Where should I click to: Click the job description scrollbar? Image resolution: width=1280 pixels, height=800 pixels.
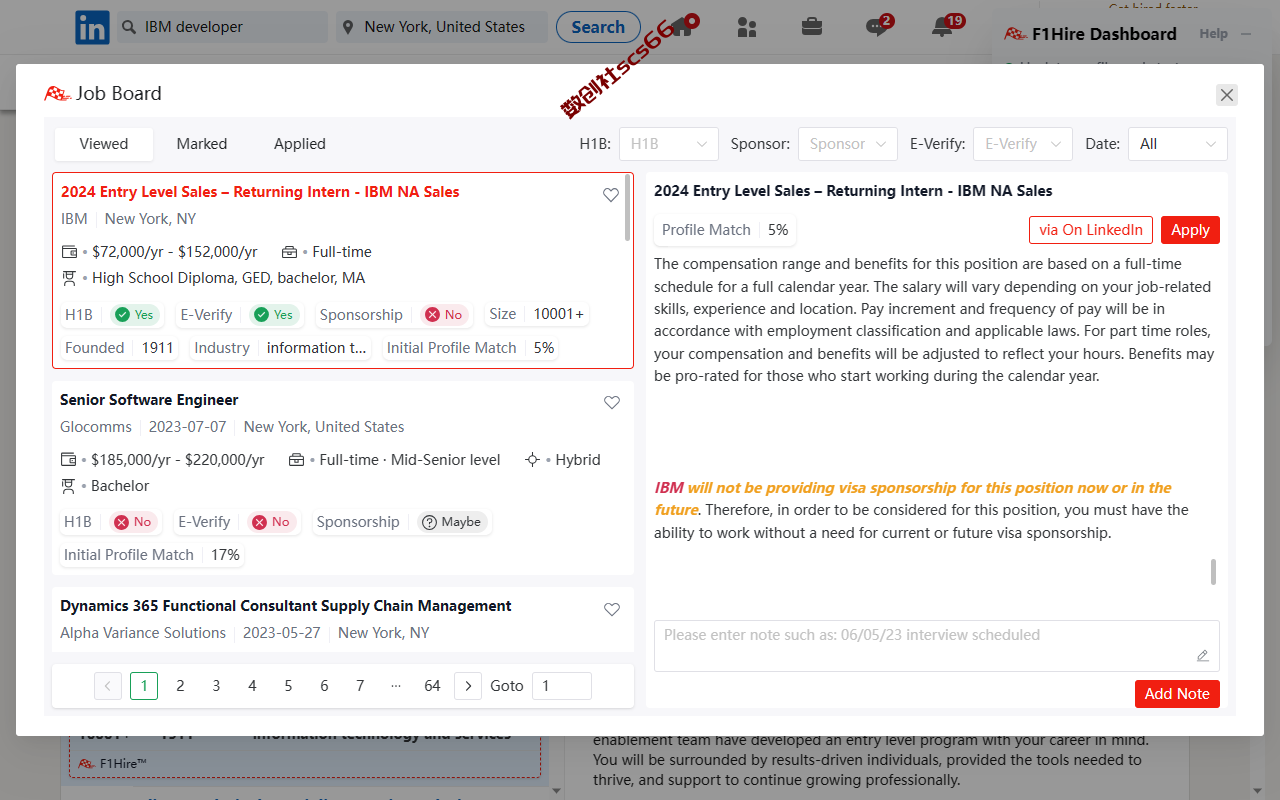tap(1213, 572)
